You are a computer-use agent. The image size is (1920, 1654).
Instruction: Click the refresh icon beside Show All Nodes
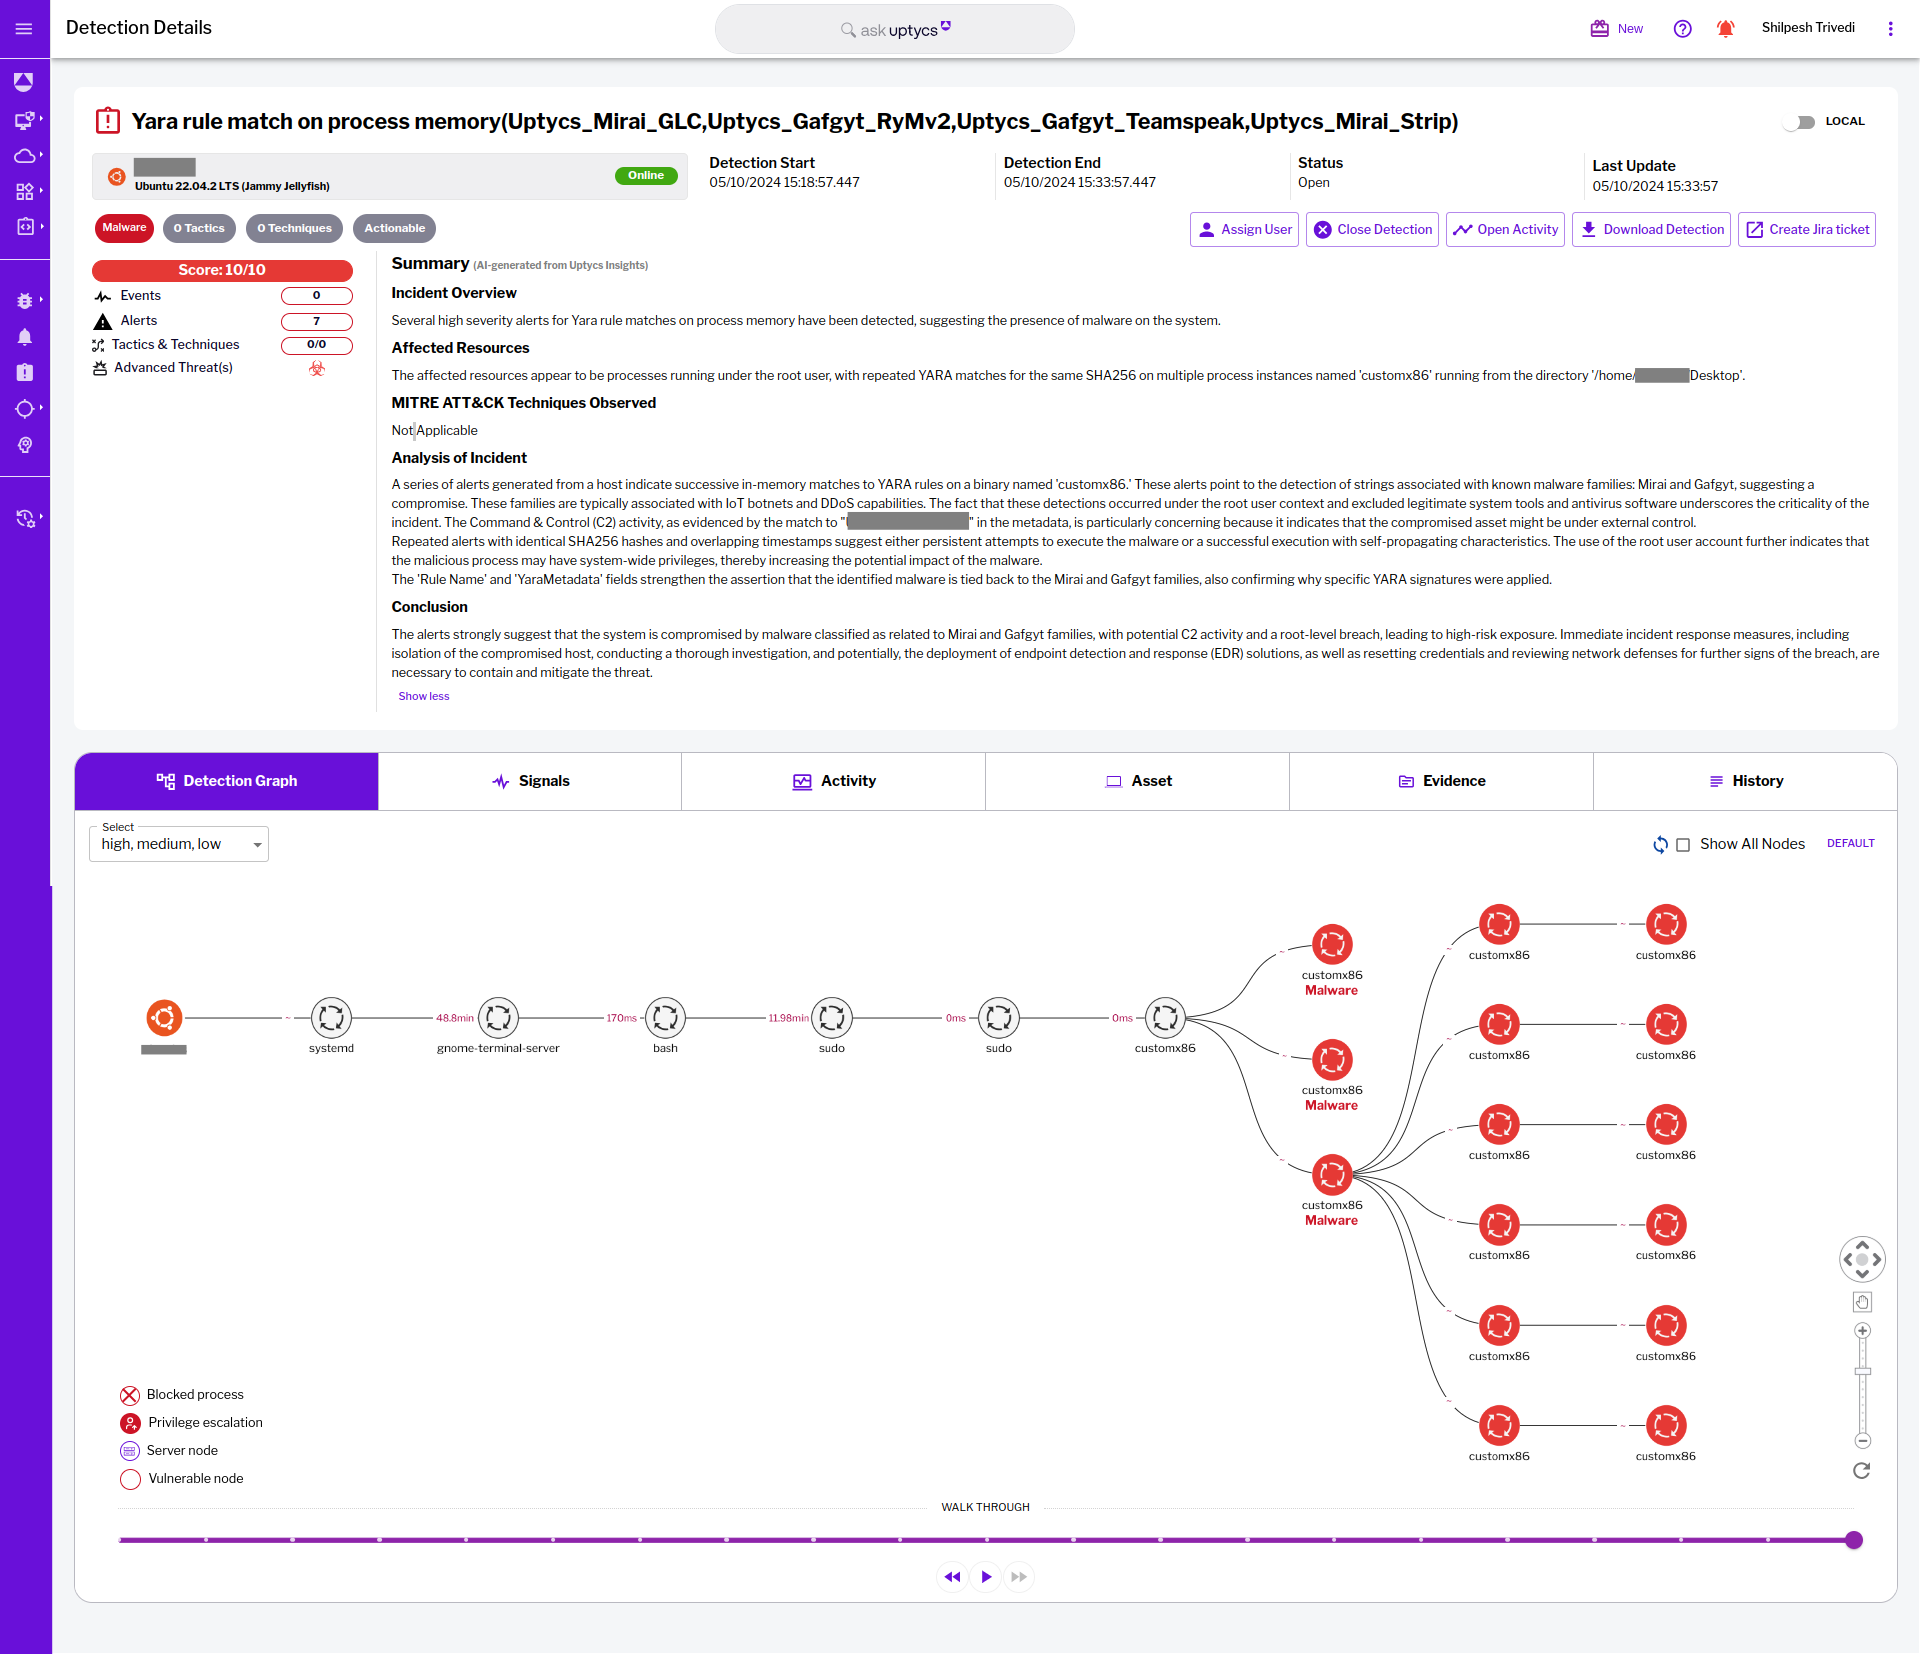[1661, 845]
